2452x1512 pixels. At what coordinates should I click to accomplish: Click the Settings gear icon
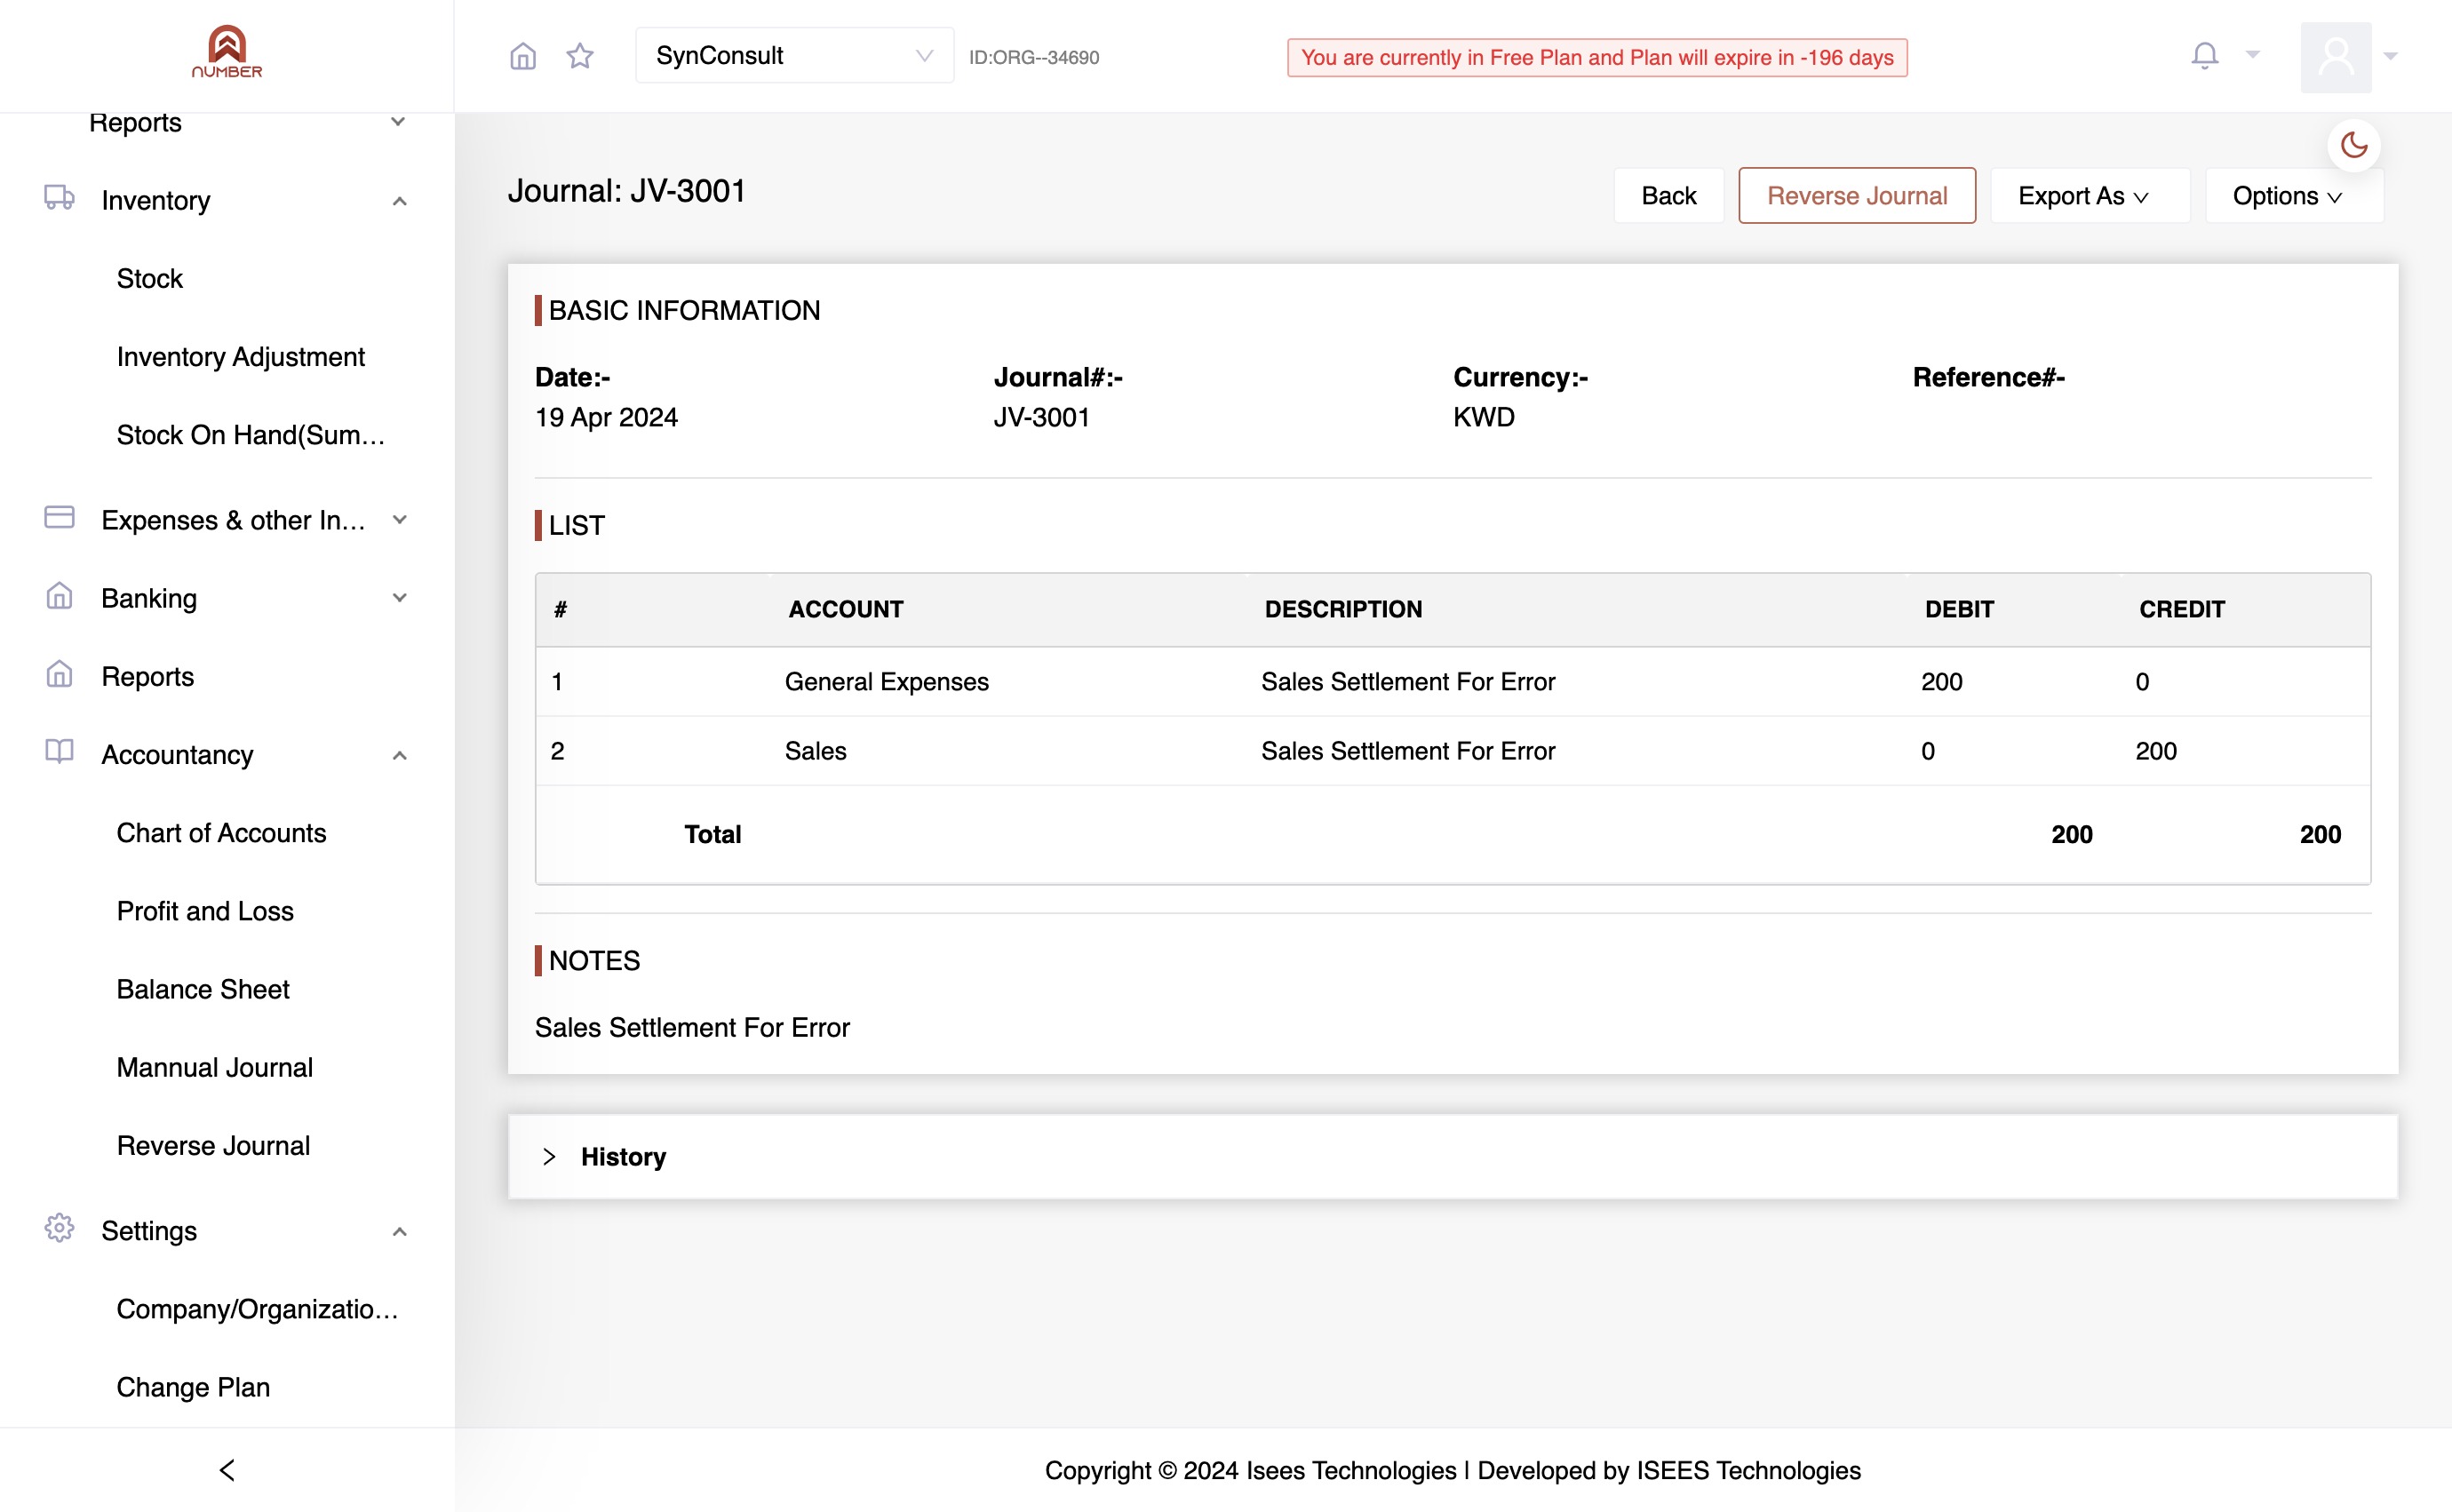click(x=59, y=1228)
